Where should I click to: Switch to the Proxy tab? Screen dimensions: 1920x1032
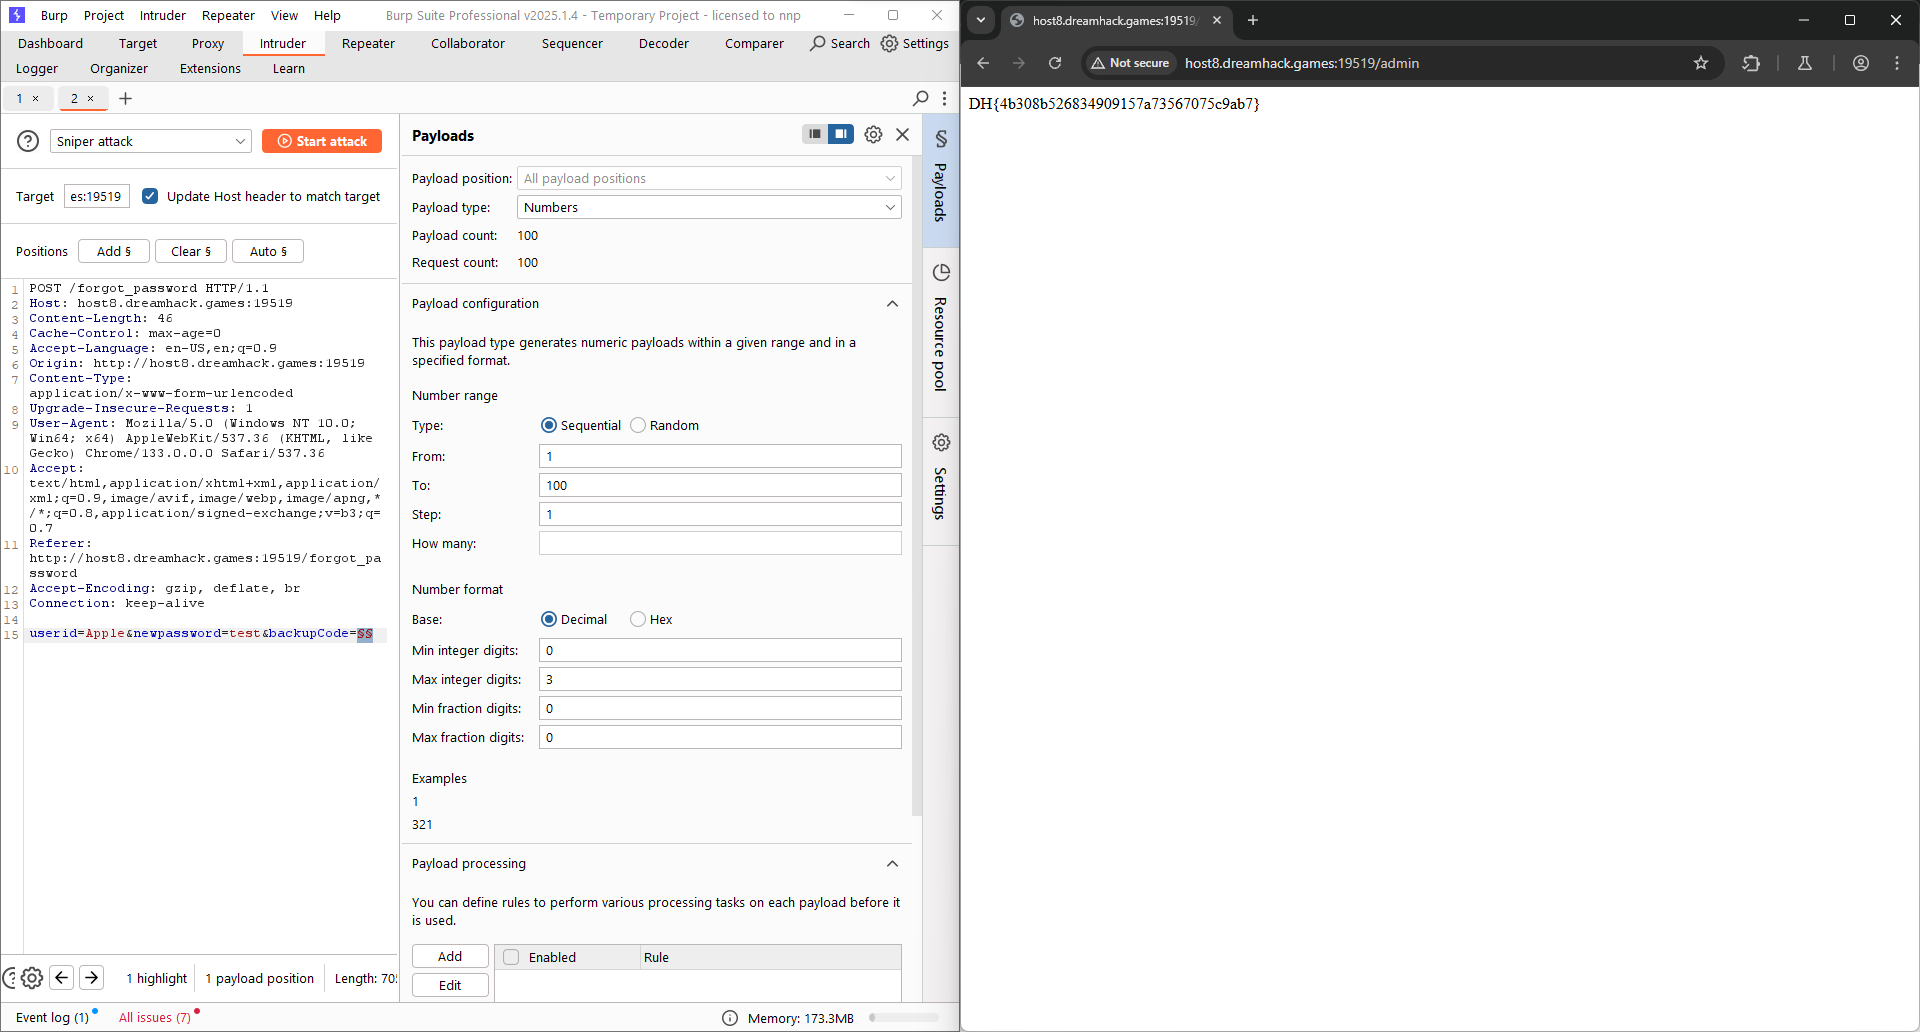coord(208,43)
